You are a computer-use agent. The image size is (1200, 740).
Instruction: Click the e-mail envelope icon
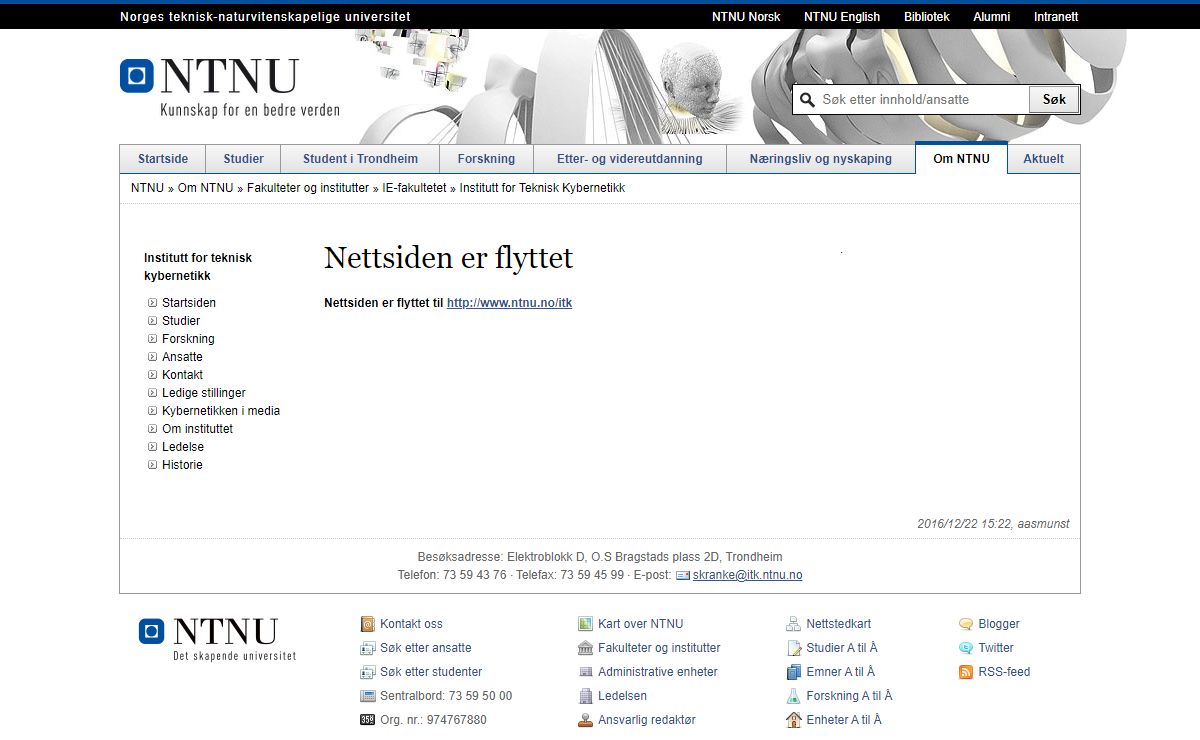click(683, 575)
